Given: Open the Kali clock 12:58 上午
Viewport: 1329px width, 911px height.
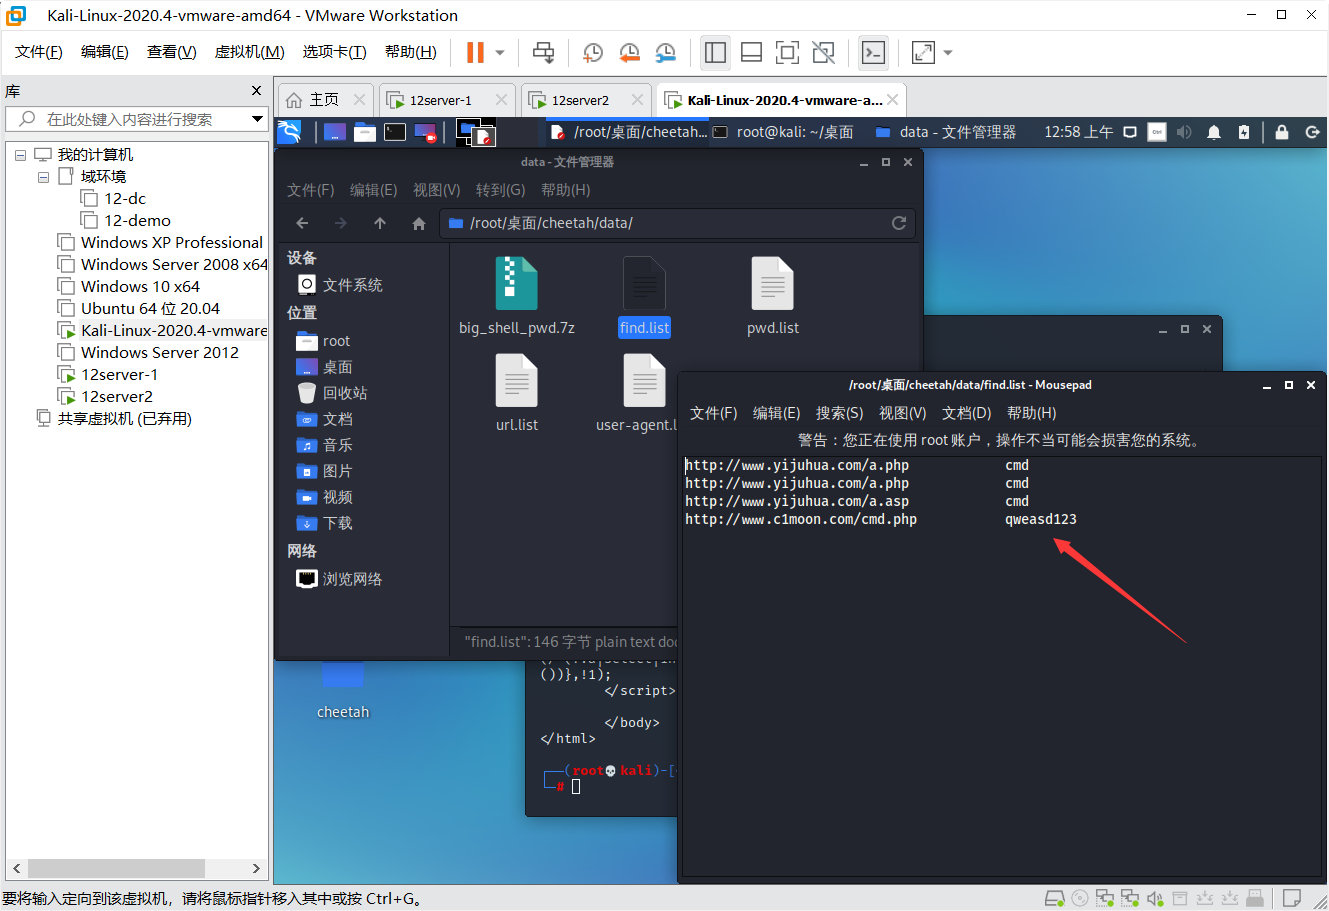Looking at the screenshot, I should [1078, 132].
